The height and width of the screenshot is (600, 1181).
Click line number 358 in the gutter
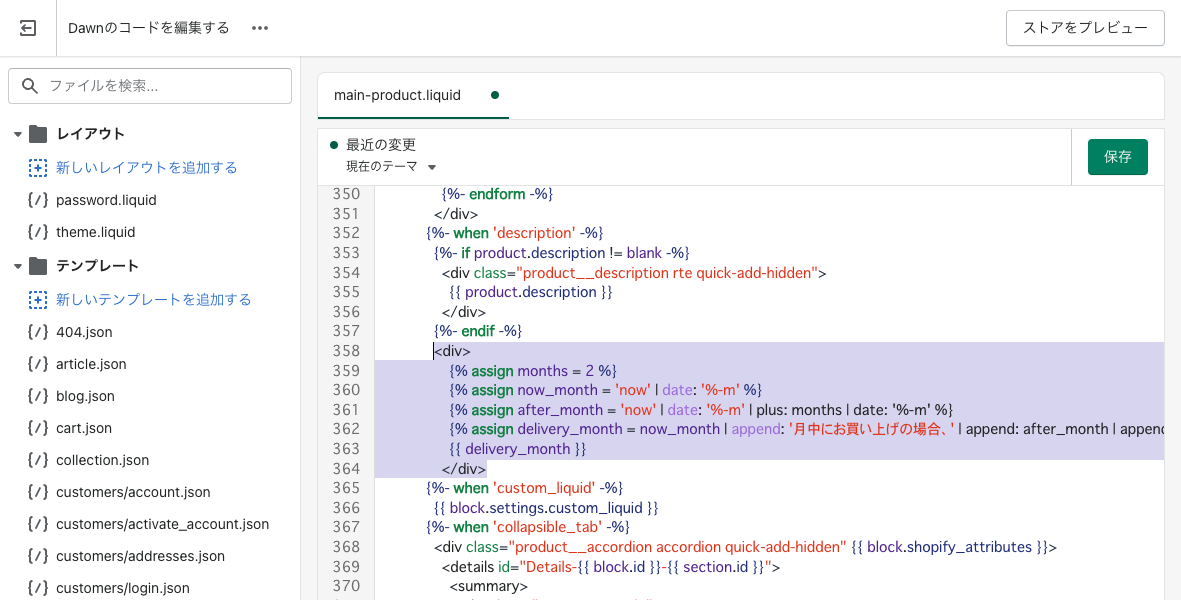pos(345,351)
